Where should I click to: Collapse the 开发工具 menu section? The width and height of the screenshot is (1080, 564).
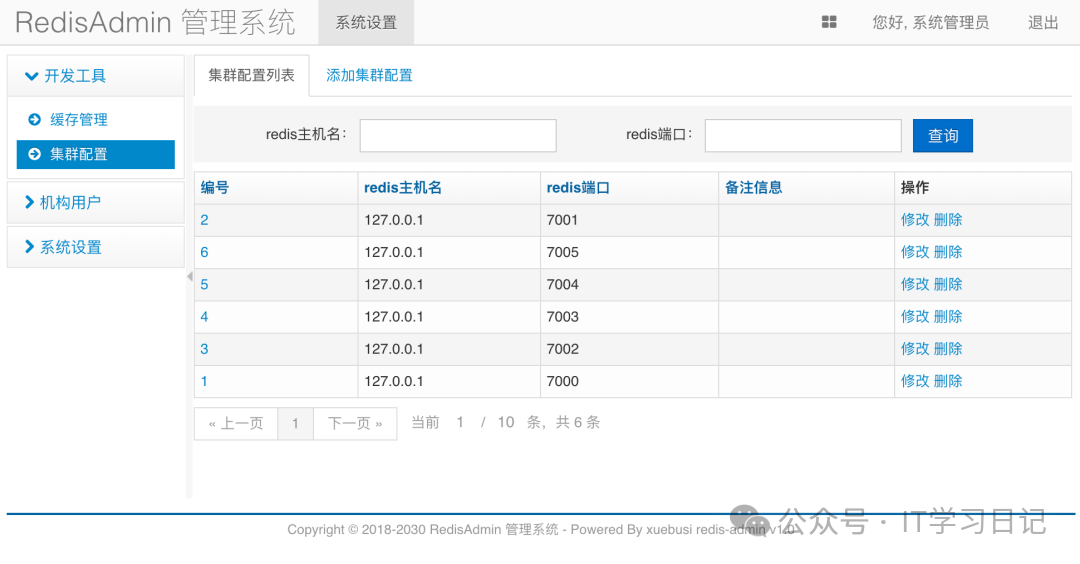click(x=96, y=76)
